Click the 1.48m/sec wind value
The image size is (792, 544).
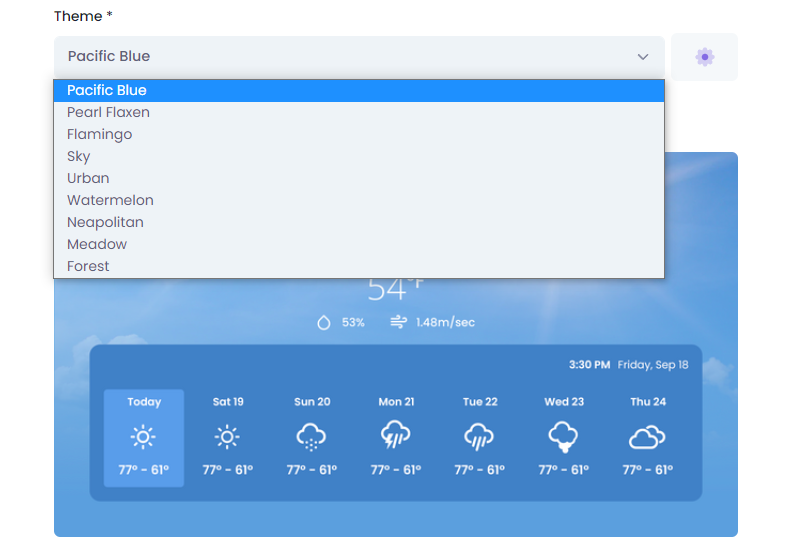point(446,322)
